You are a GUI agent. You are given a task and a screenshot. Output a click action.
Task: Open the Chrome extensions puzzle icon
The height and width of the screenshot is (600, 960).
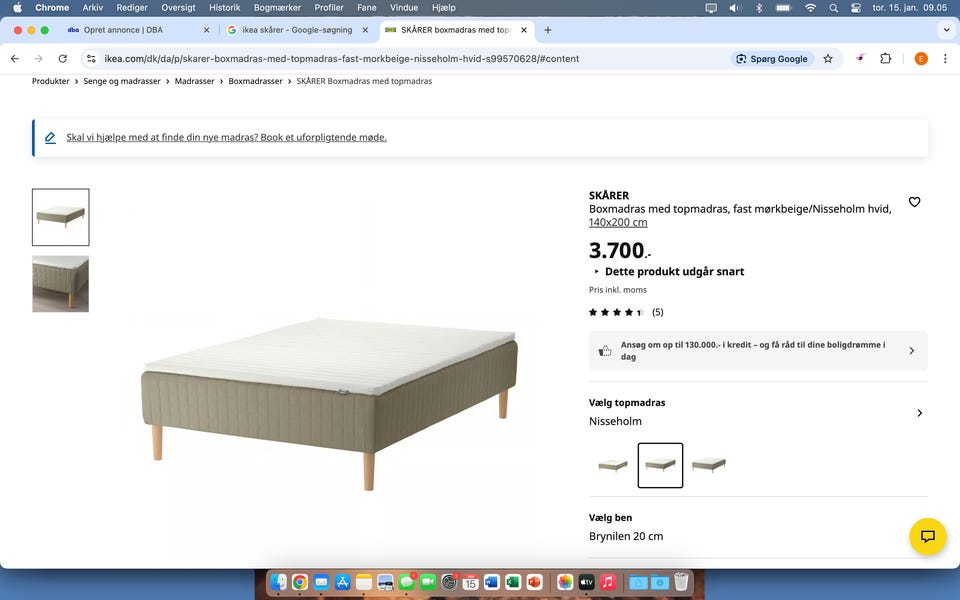click(x=885, y=59)
